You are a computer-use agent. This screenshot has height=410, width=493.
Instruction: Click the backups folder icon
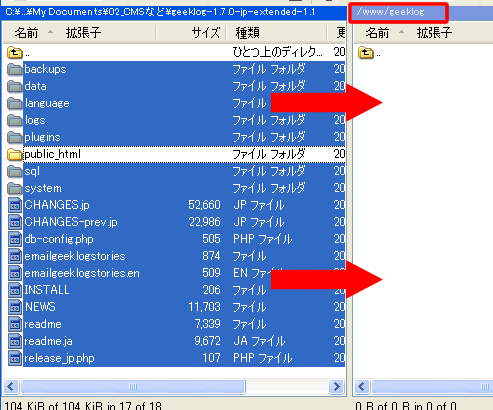click(x=14, y=69)
